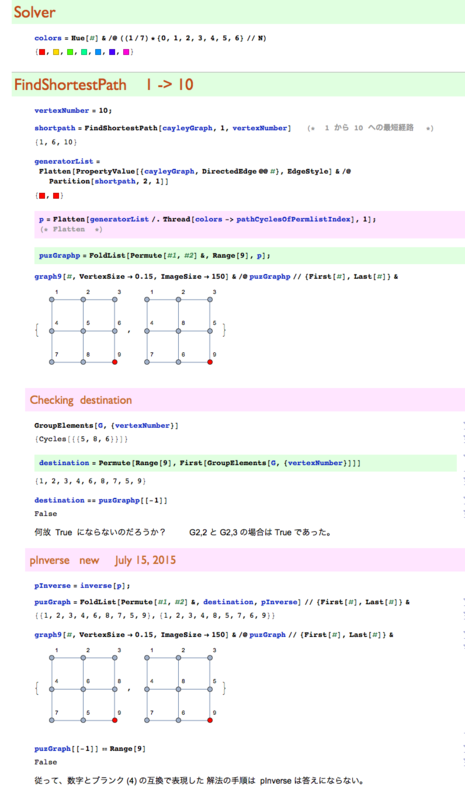Pick the dark blue-violet swatch in colors output
This screenshot has width=465, height=800.
point(112,52)
